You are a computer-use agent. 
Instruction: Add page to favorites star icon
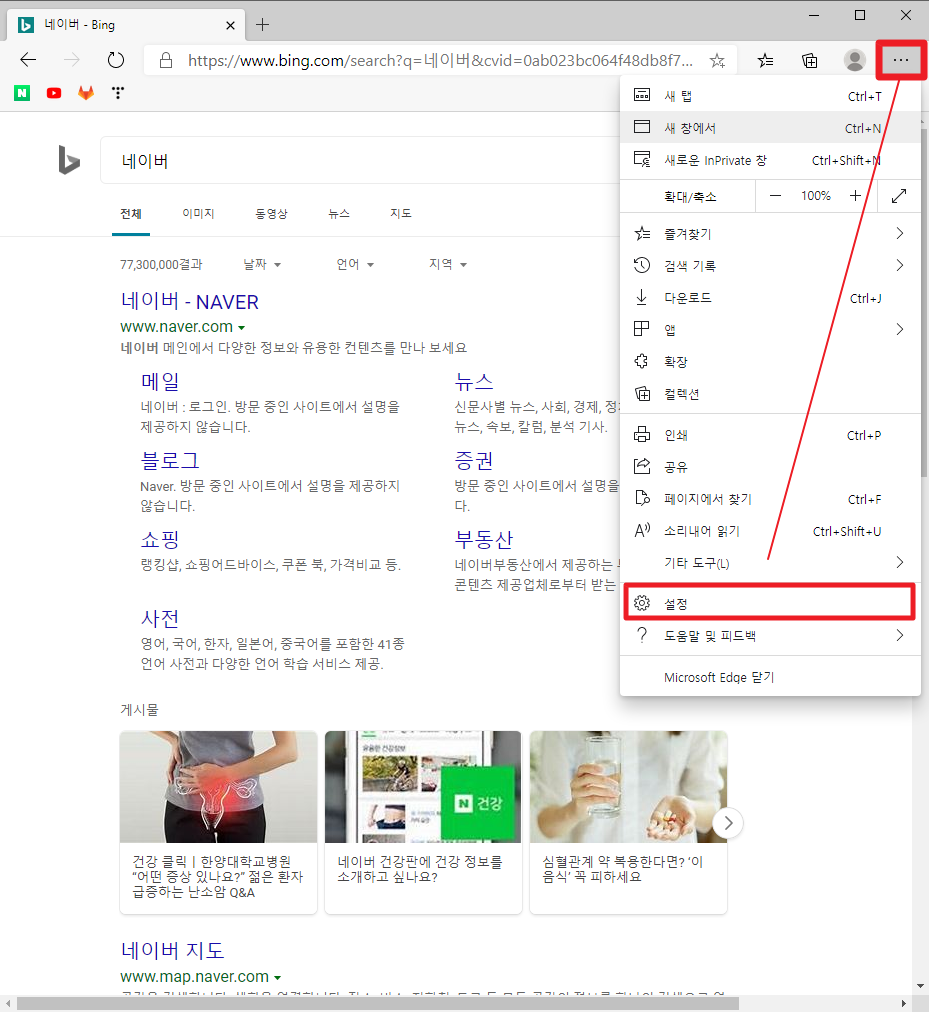[717, 61]
